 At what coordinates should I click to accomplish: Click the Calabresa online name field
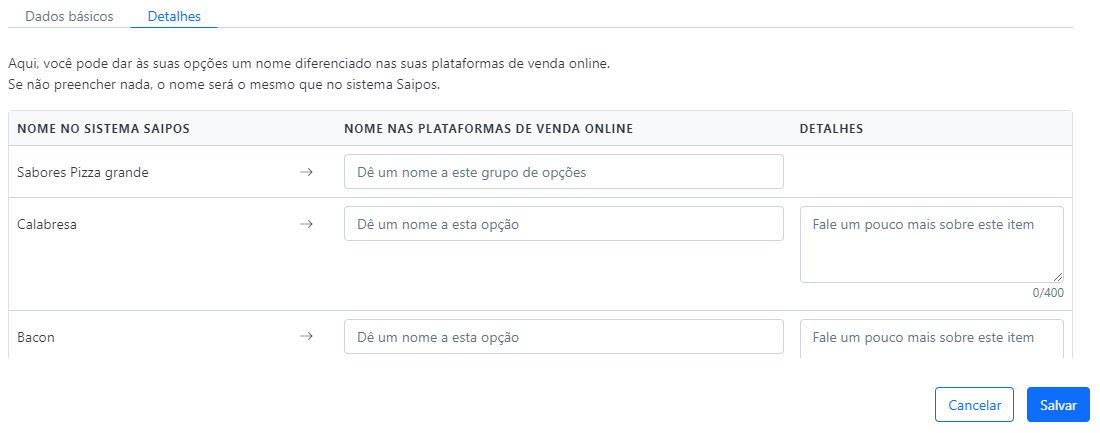coord(563,224)
